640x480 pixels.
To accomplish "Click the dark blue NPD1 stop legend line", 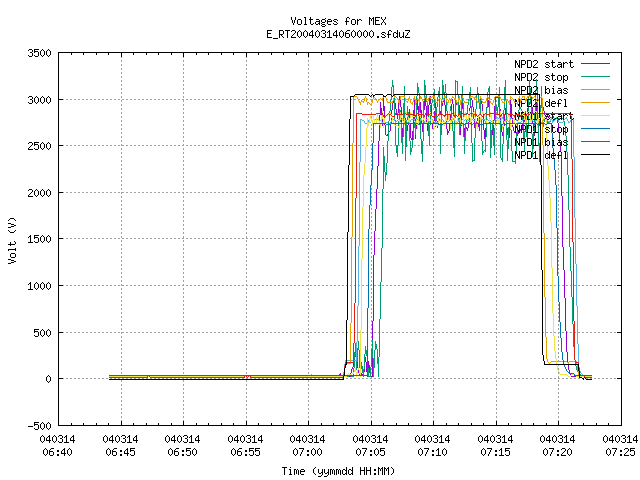I will tap(596, 129).
